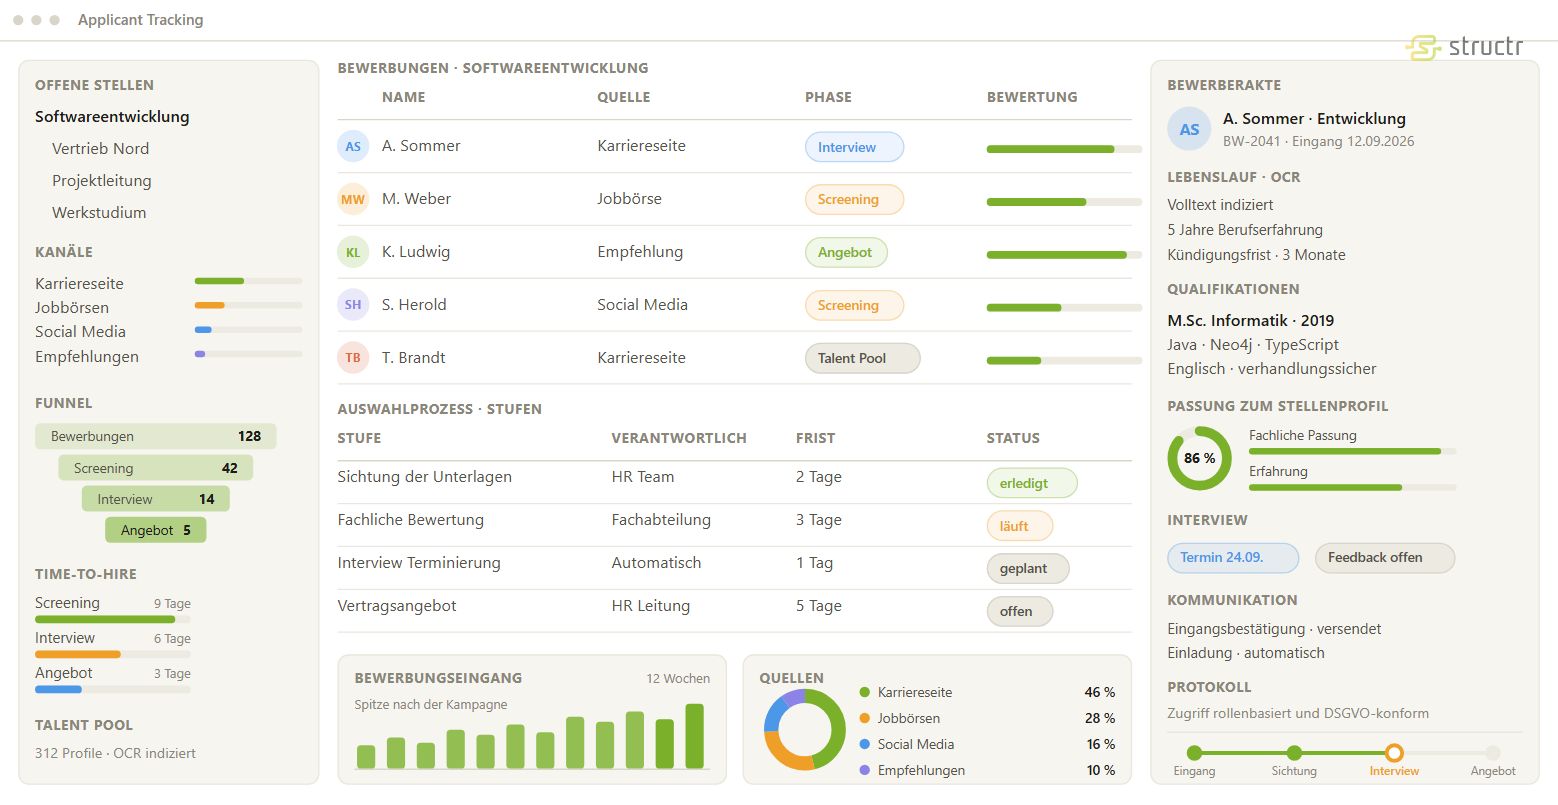Viewport: 1558px width, 805px height.
Task: Click the Feedback offen chip
Action: pos(1385,558)
